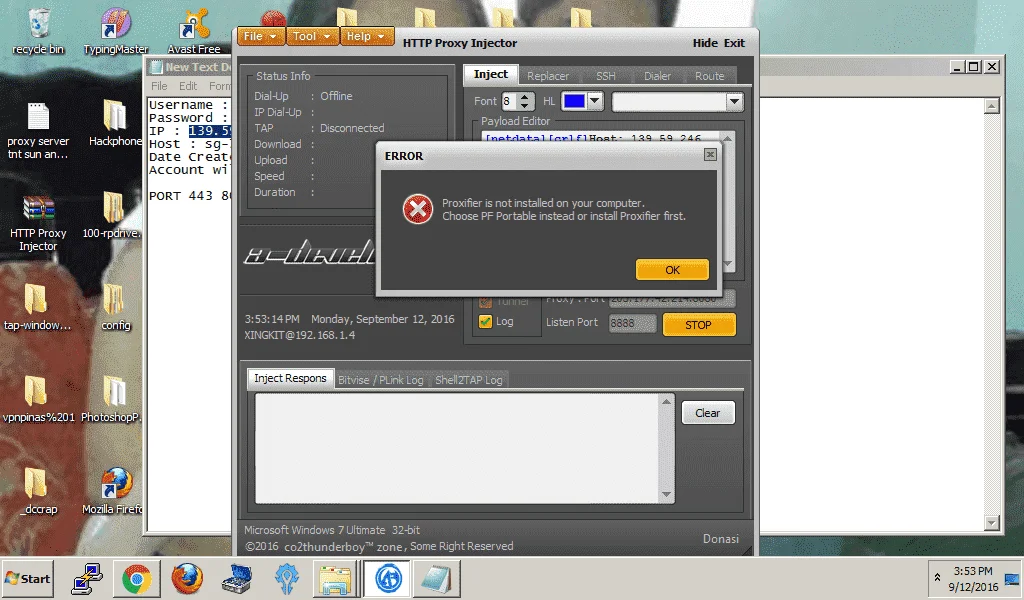The width and height of the screenshot is (1024, 600).
Task: Switch to the Inject tab
Action: tap(490, 74)
